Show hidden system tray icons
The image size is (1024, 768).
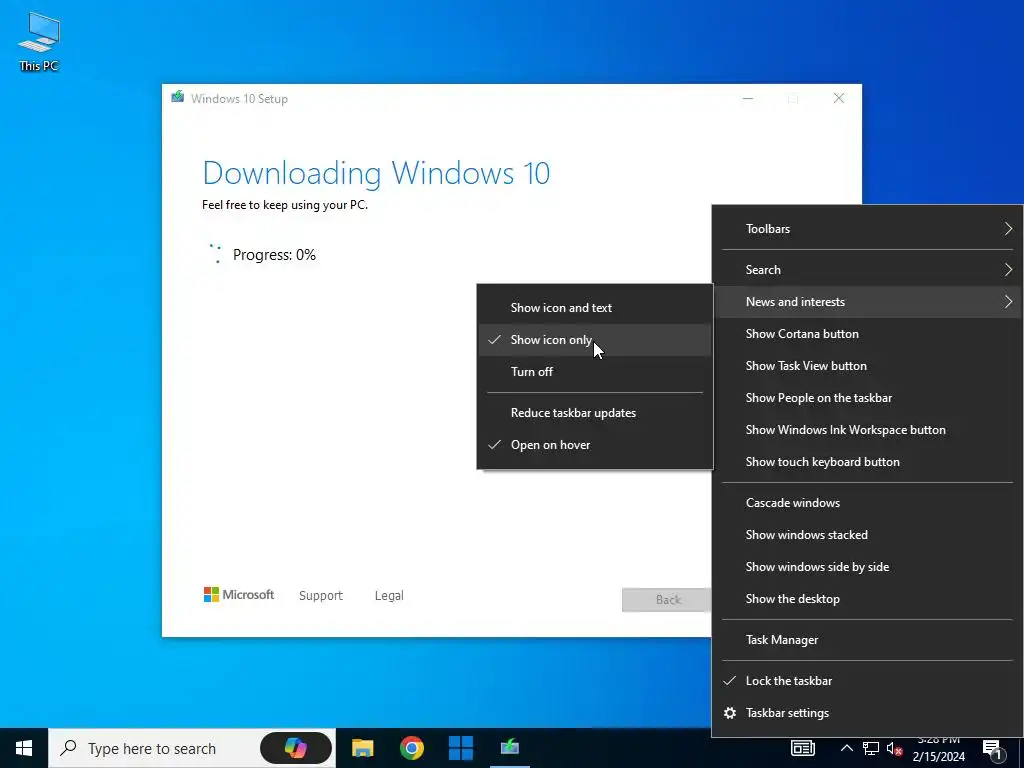[x=846, y=748]
